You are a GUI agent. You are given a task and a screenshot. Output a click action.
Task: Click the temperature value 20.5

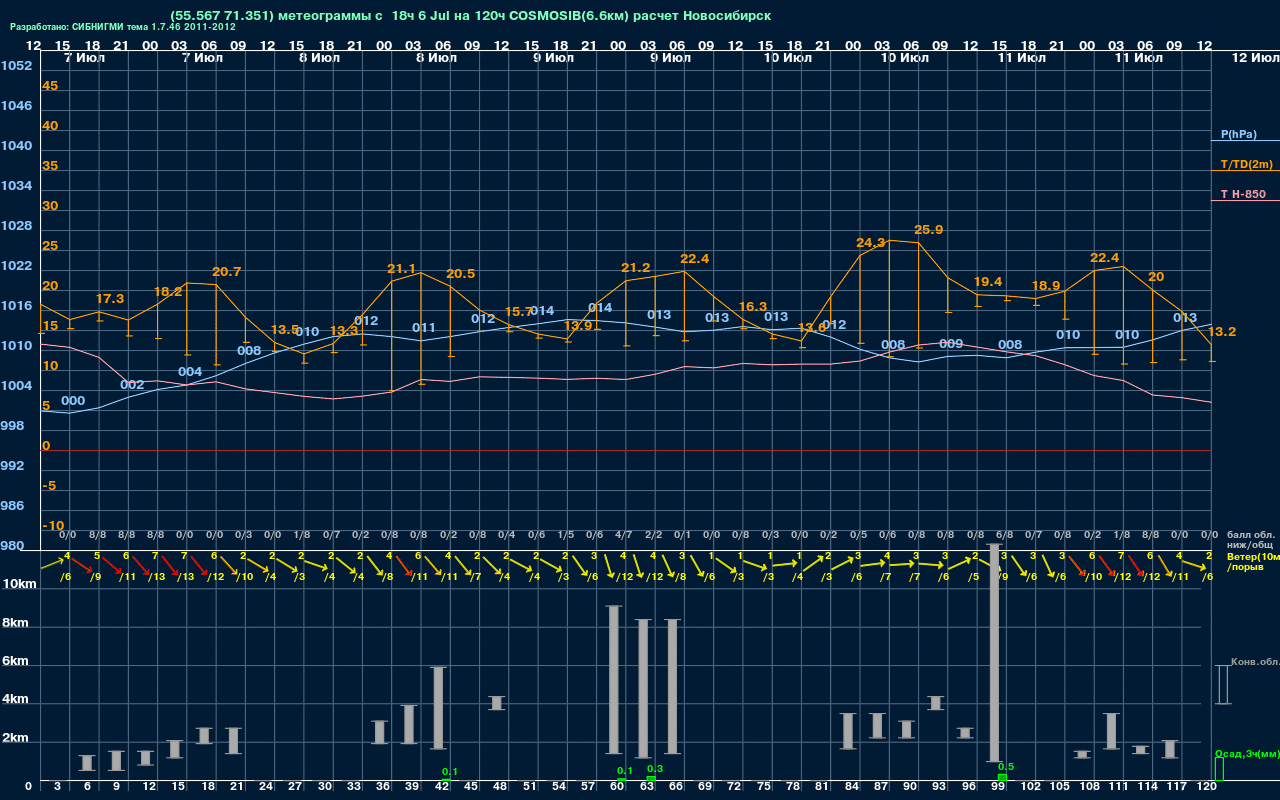click(x=460, y=274)
